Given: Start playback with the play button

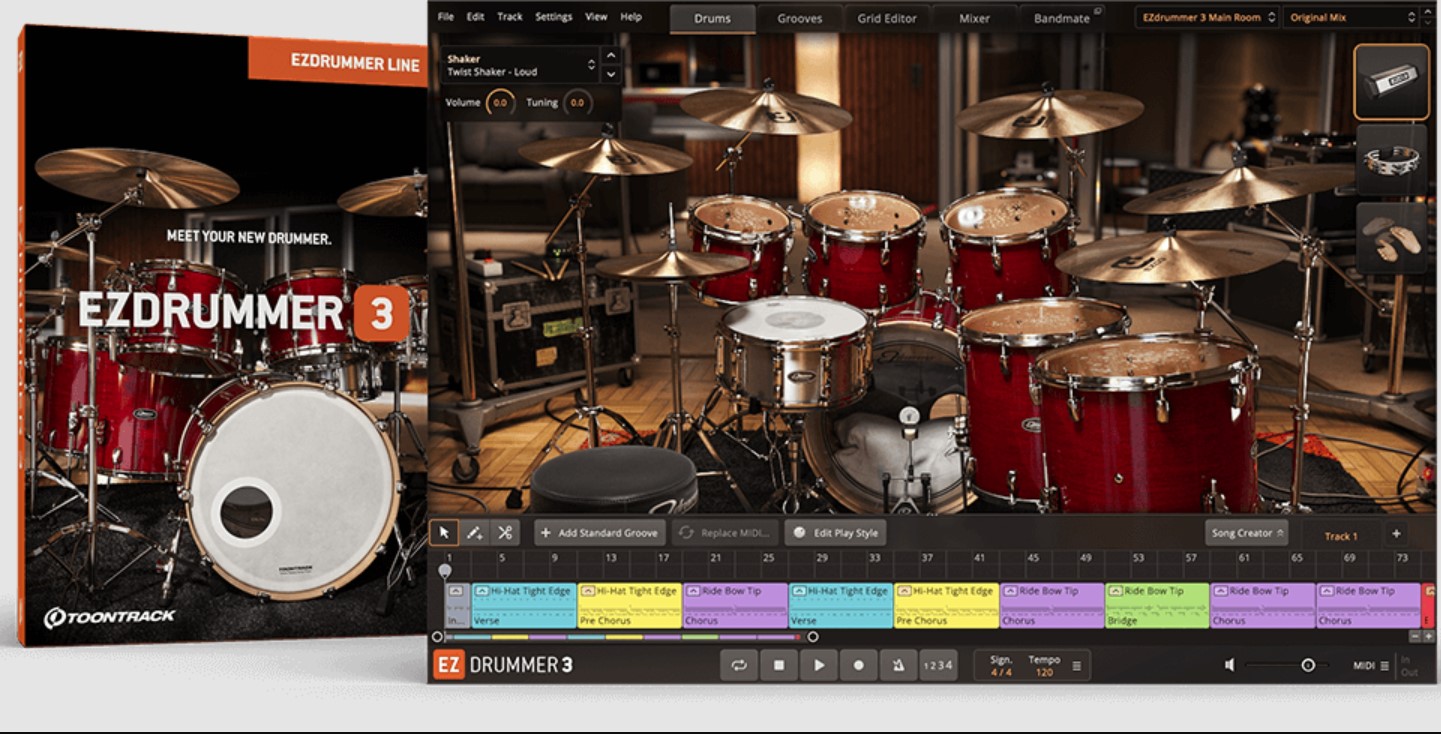Looking at the screenshot, I should point(819,665).
